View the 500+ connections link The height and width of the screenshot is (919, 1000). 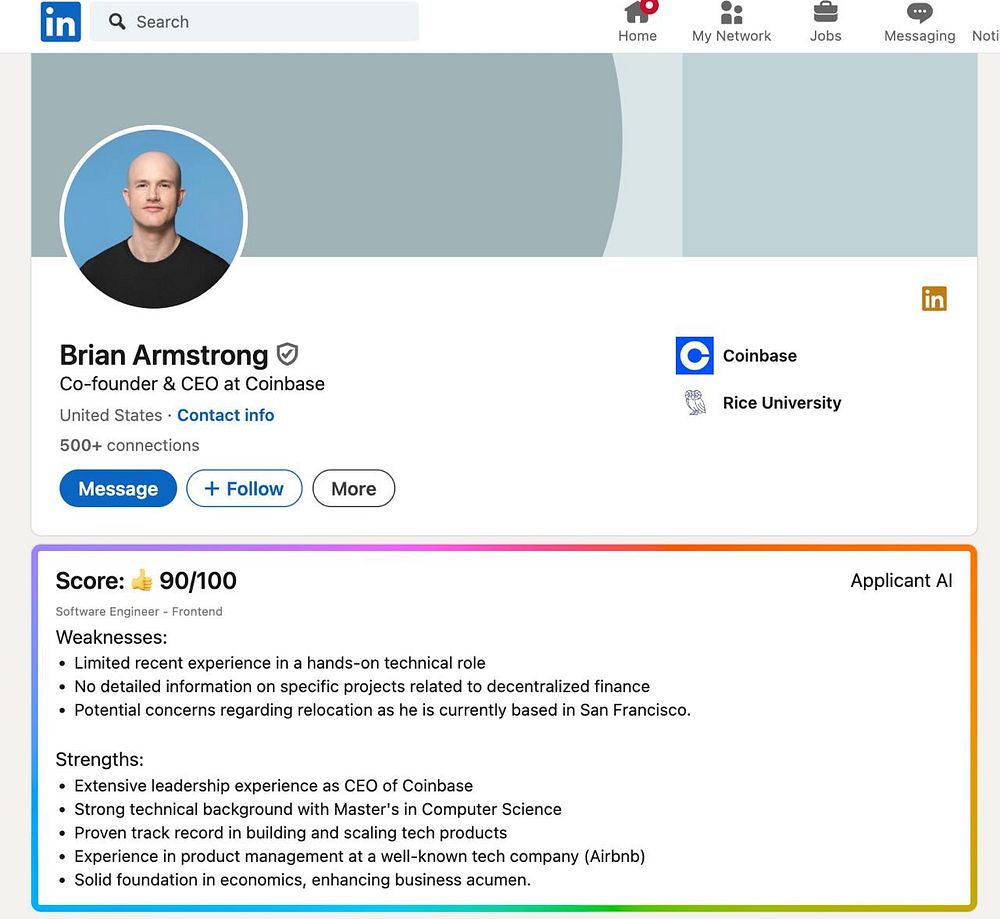[x=129, y=445]
